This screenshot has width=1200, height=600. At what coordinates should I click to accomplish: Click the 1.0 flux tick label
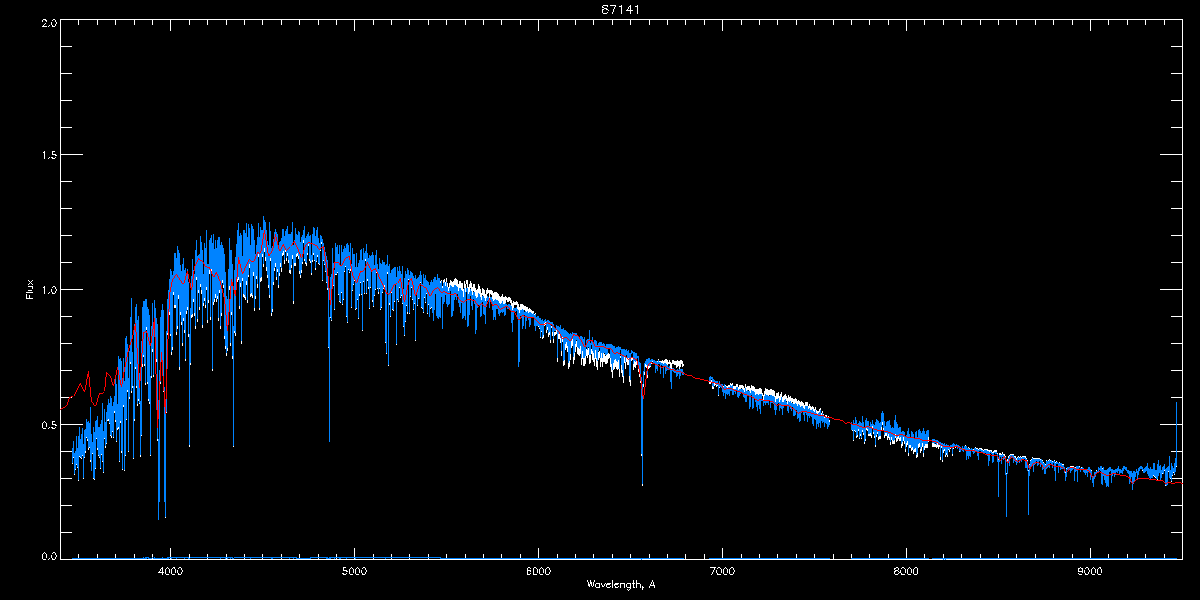tap(48, 290)
